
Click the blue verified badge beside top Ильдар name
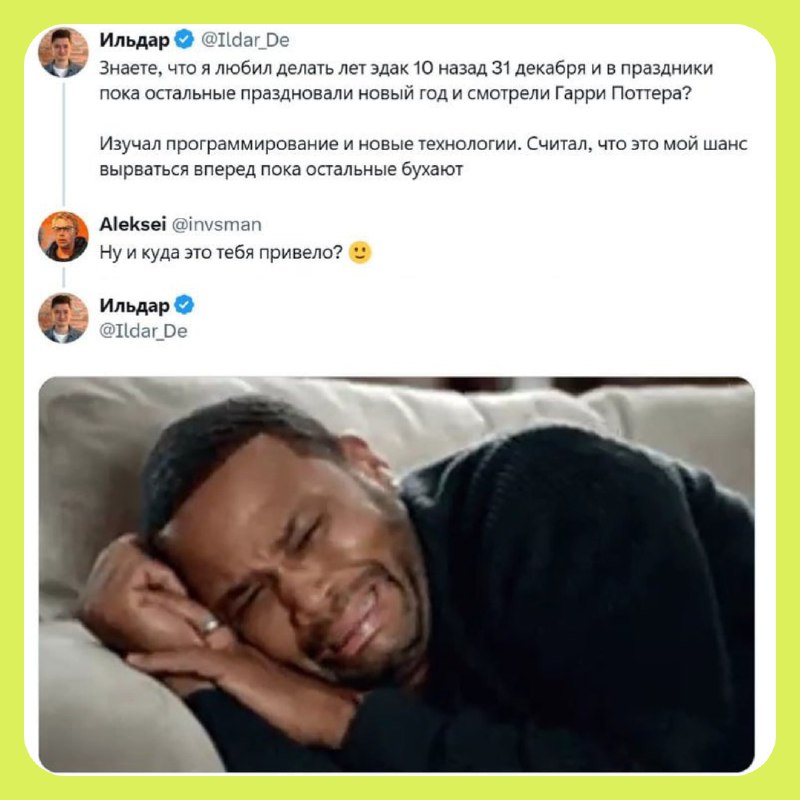tap(184, 39)
